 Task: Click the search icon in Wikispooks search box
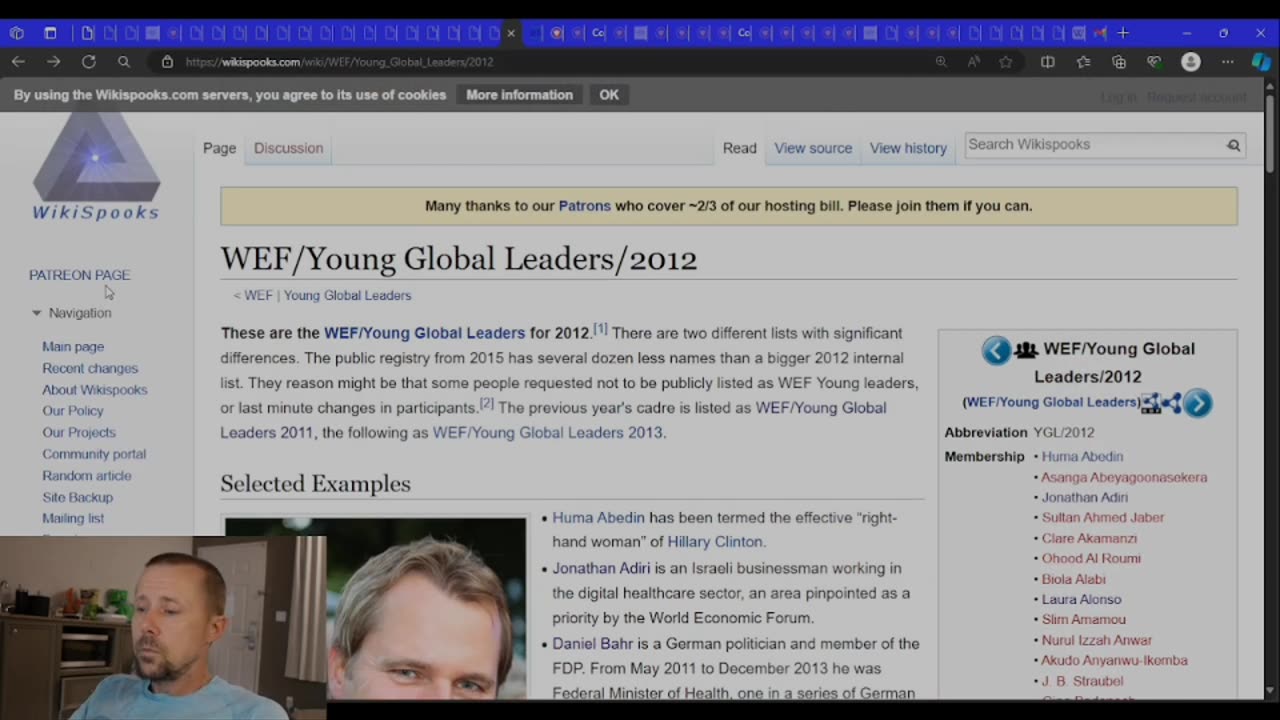[x=1234, y=145]
